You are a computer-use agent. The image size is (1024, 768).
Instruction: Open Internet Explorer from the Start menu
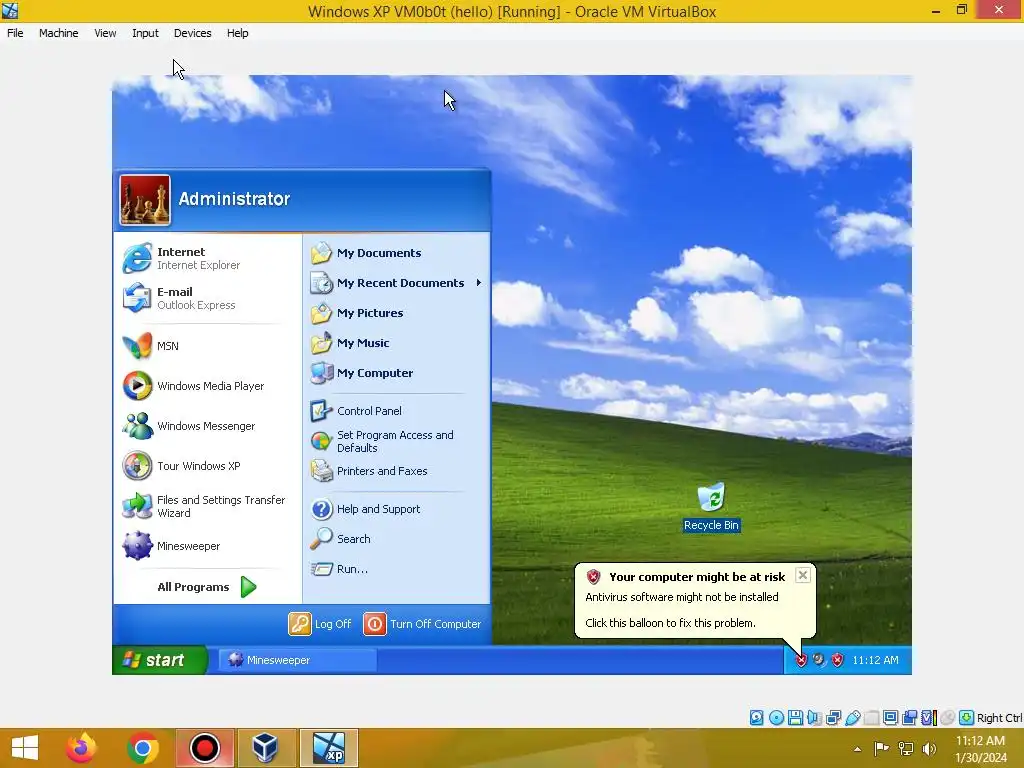point(208,258)
